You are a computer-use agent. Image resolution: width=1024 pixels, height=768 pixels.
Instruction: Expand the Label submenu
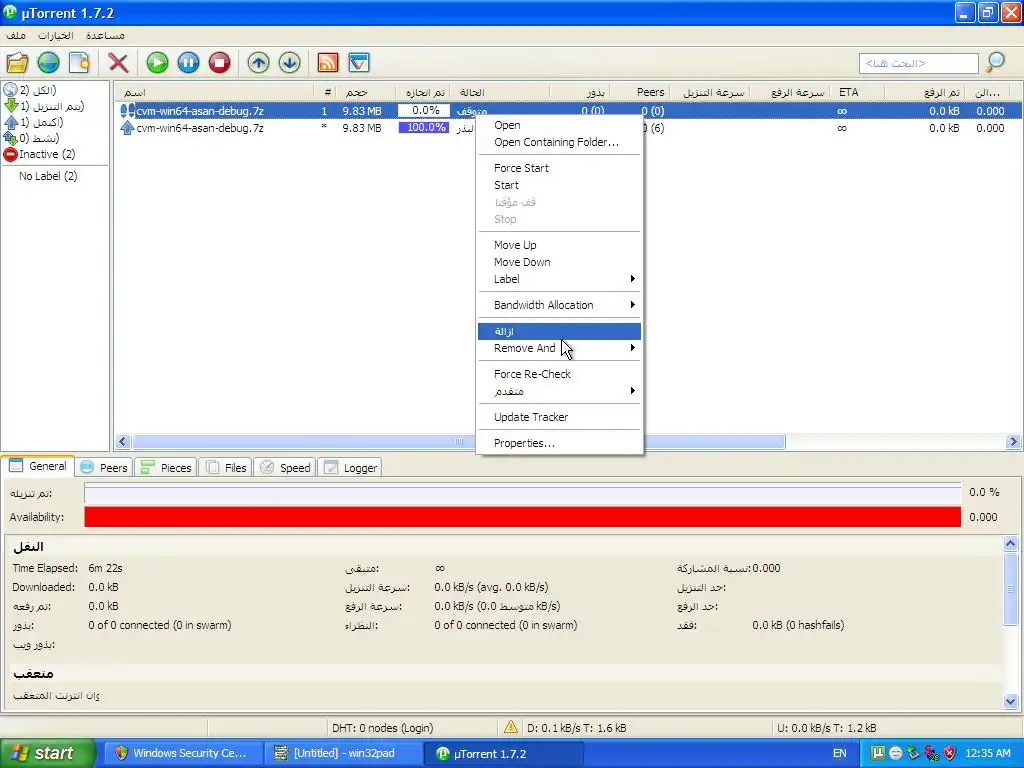559,279
